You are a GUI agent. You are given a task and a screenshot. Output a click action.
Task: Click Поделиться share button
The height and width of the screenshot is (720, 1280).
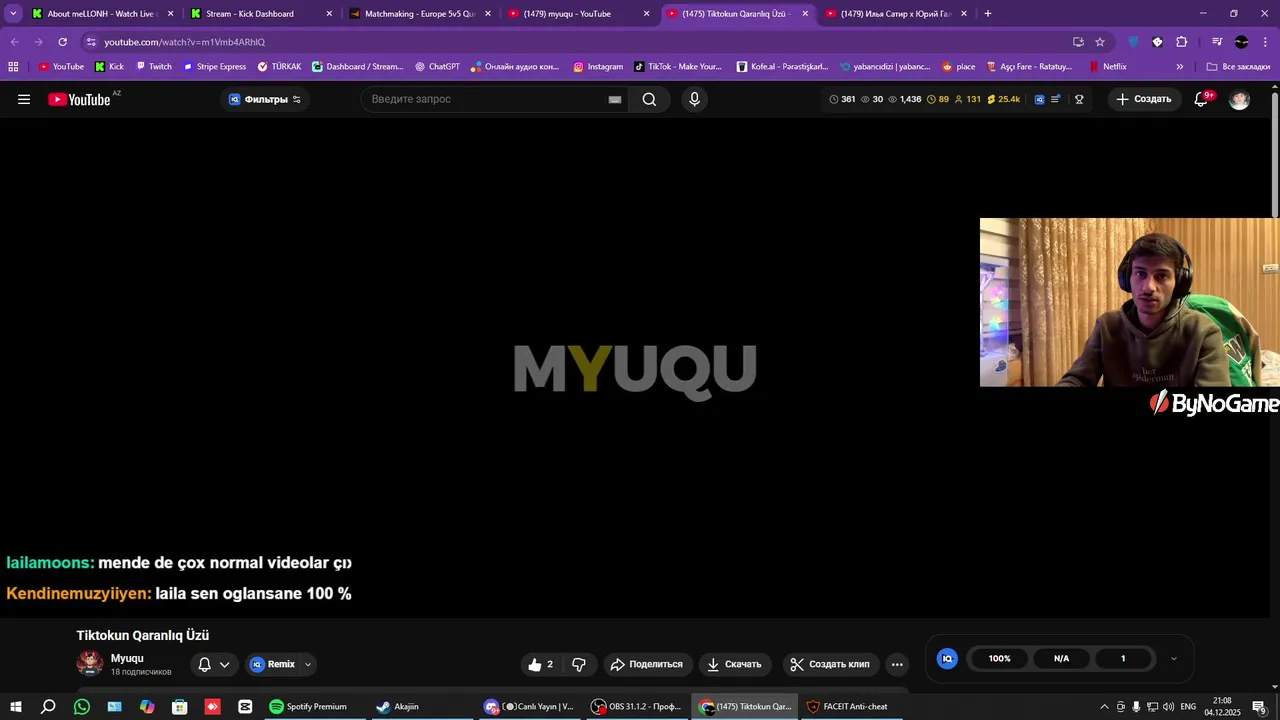pos(646,664)
